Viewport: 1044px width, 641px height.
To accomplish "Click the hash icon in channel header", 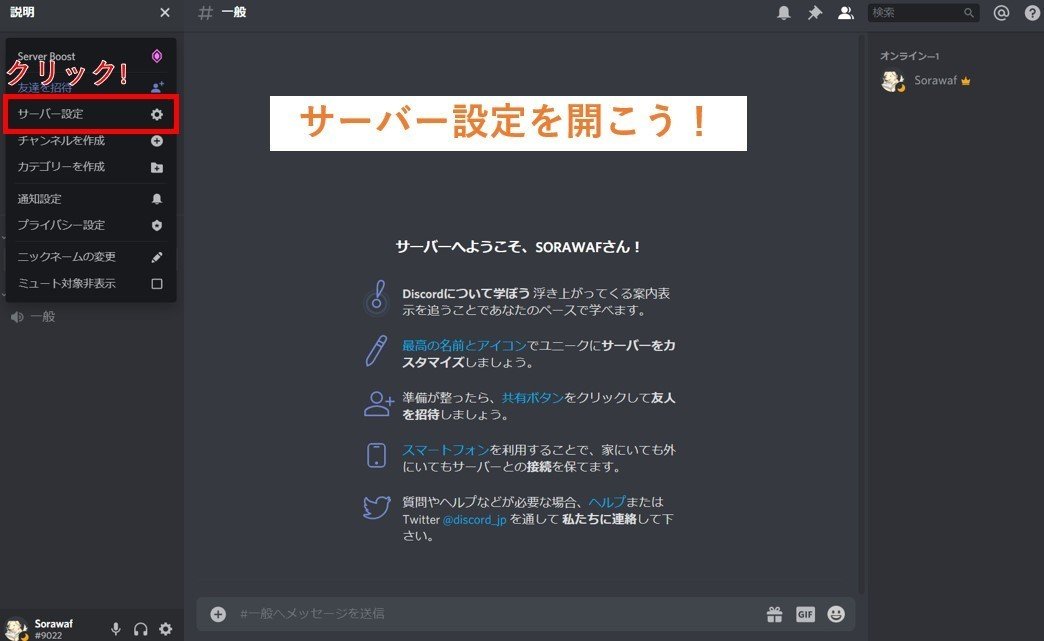I will (x=205, y=13).
